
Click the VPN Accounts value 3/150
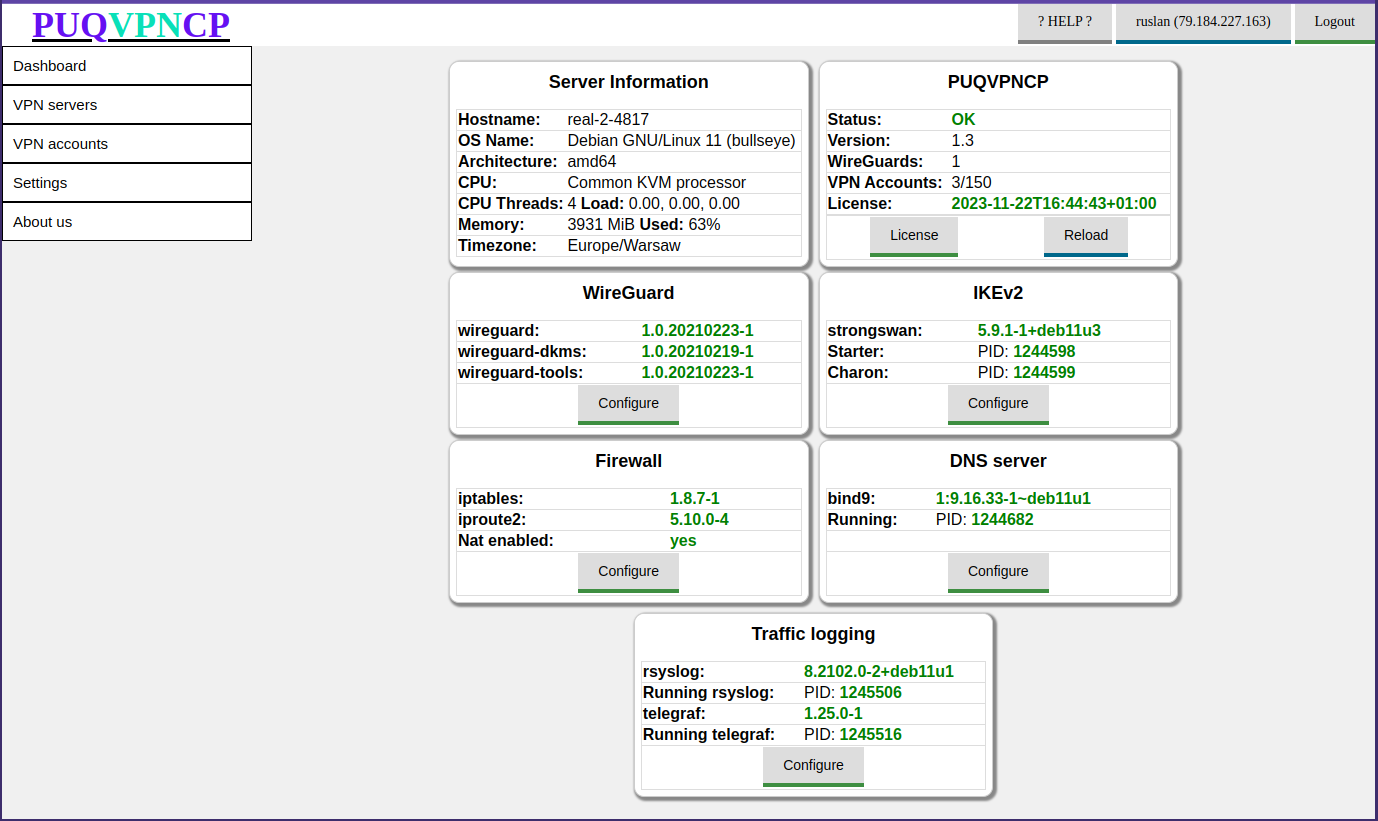pos(971,183)
